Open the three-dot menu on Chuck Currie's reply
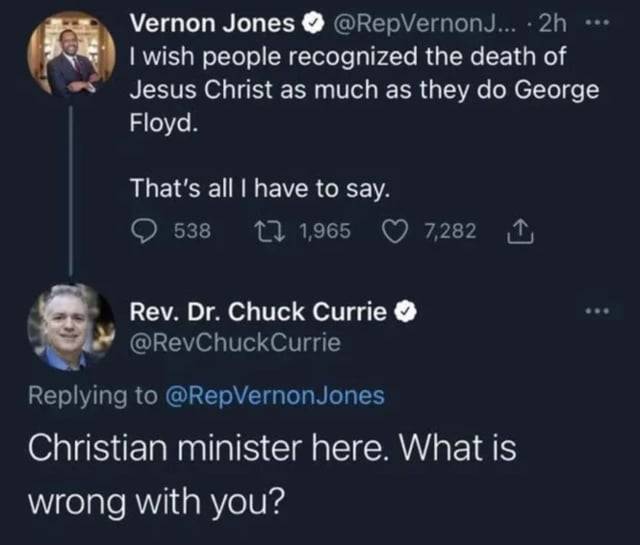This screenshot has height=545, width=640. click(598, 312)
